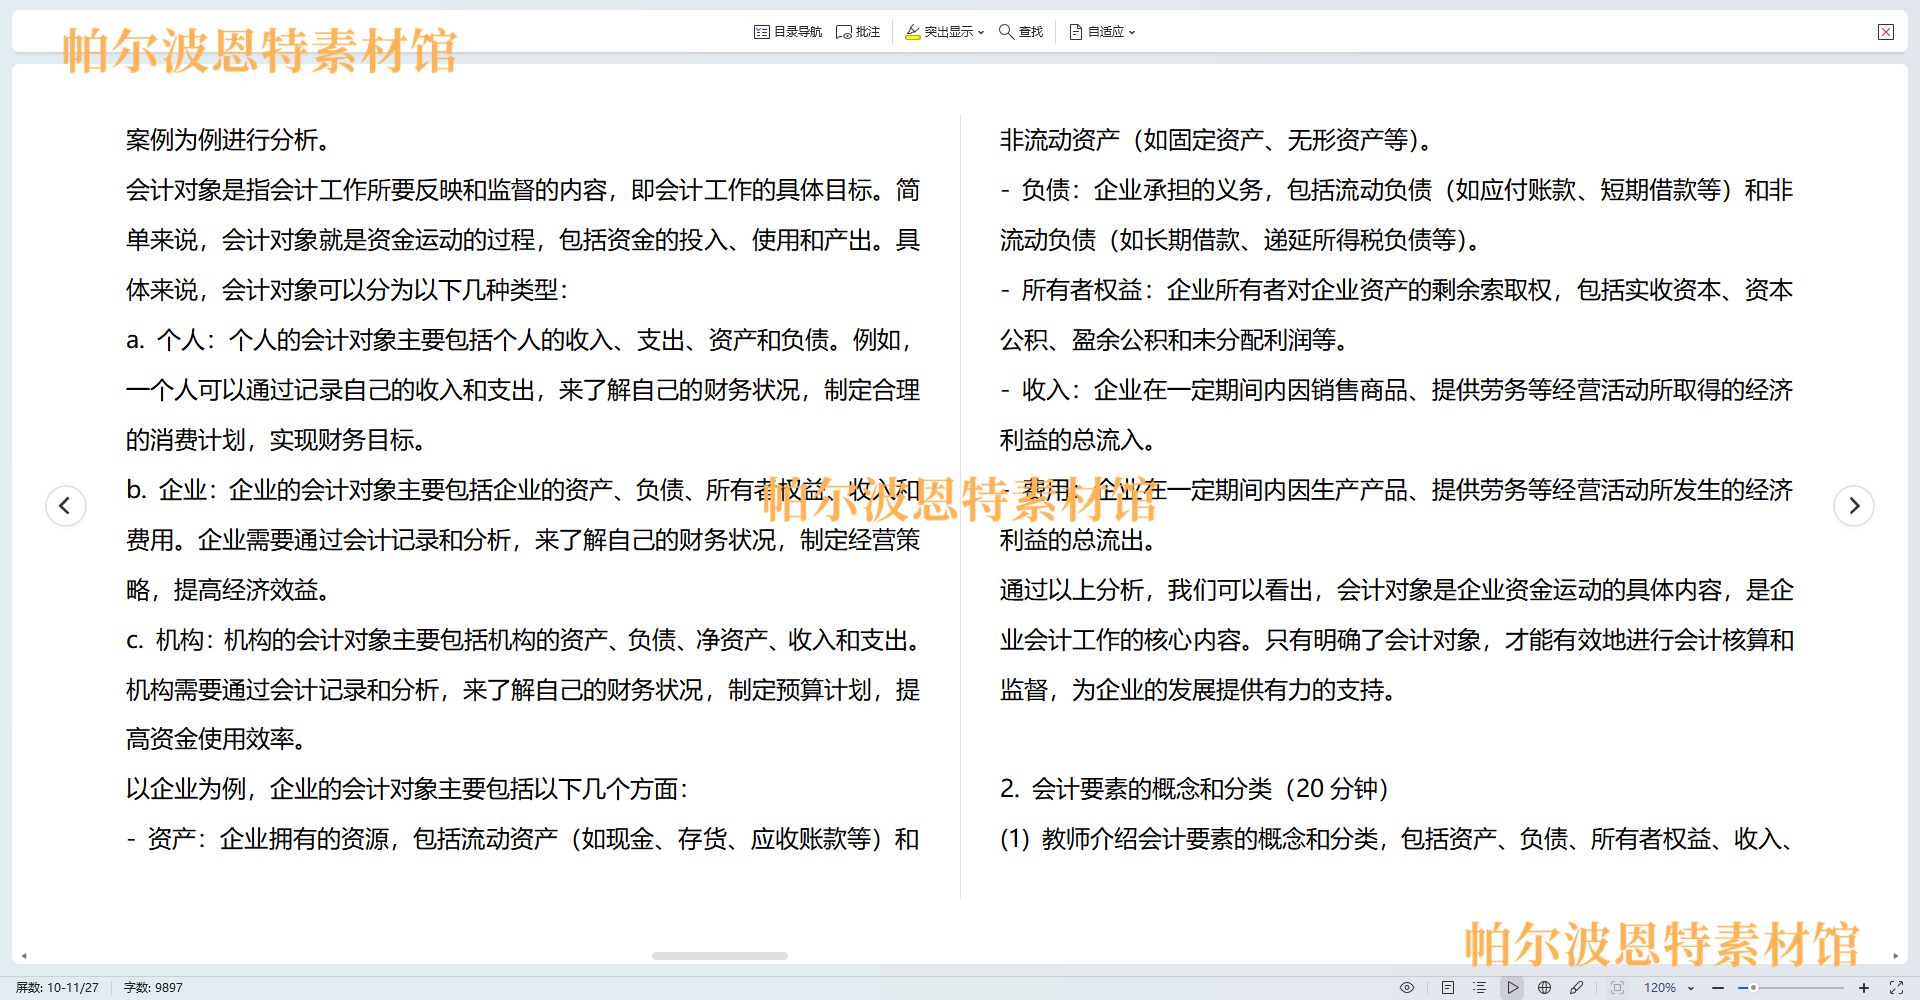Toggle eye protection mode icon
This screenshot has height=1000, width=1920.
pos(1407,987)
